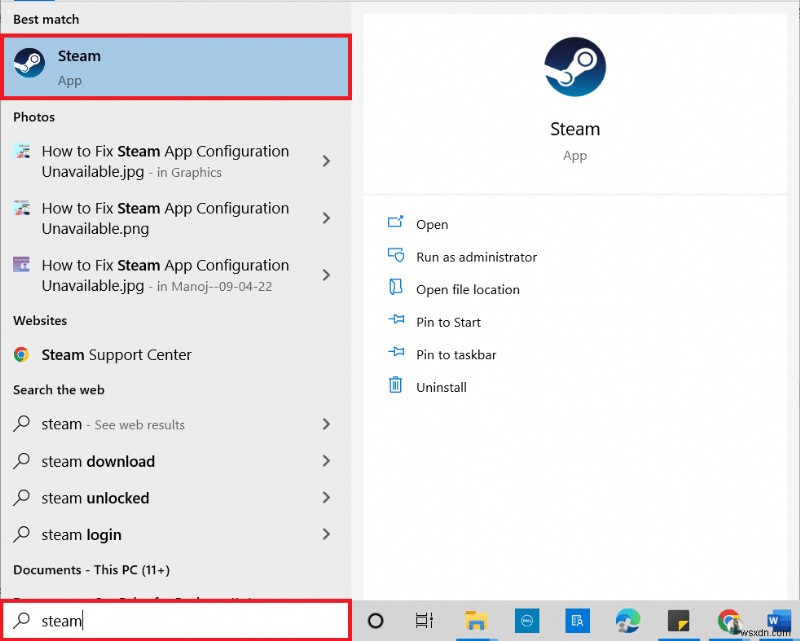Open File Explorer from the taskbar
Image resolution: width=800 pixels, height=641 pixels.
475,620
